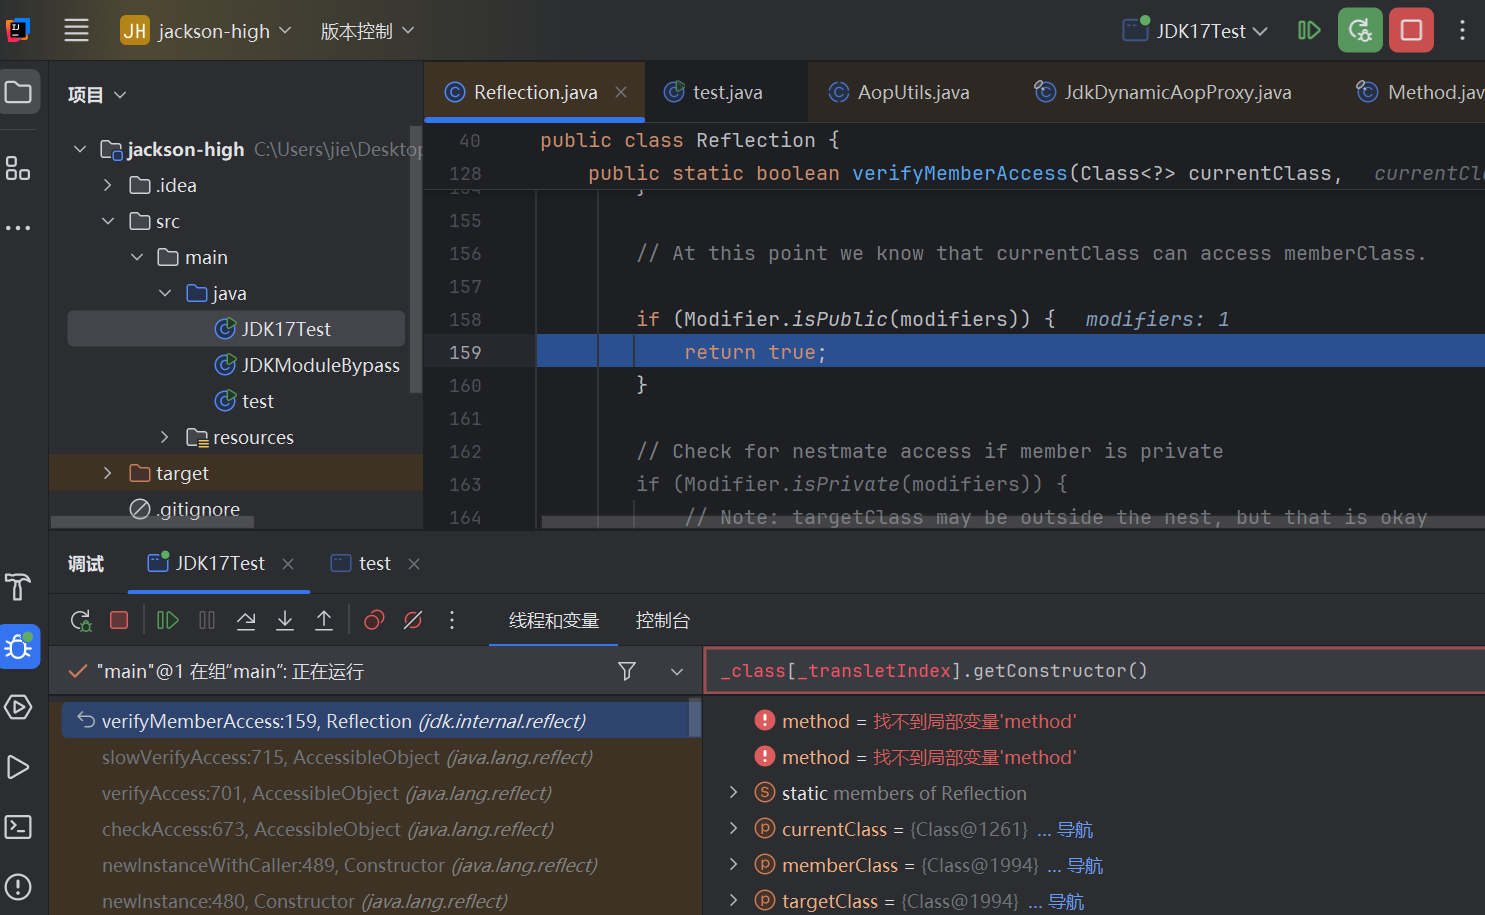Close JDK17Test debug session tab

[288, 564]
